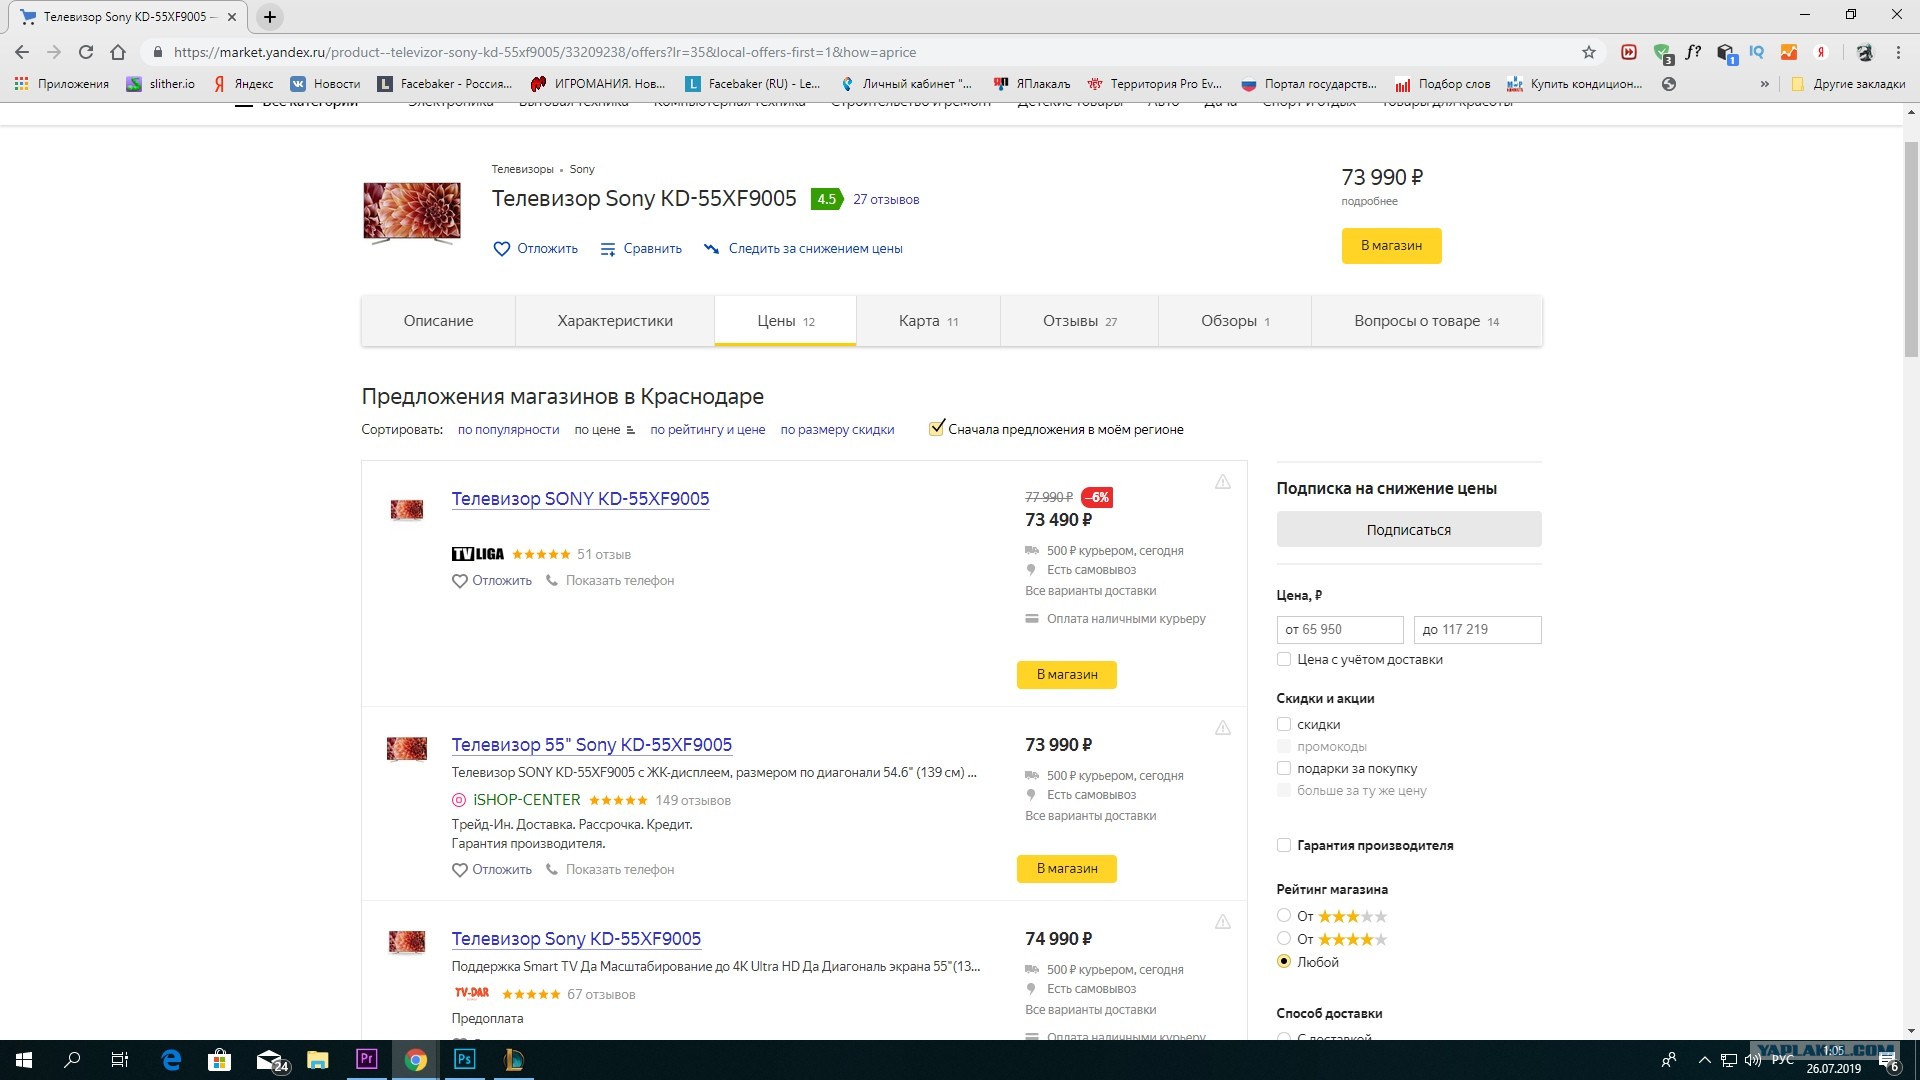Click the language indicator РУС in tray
Image resolution: width=1920 pixels, height=1080 pixels.
pos(1782,1060)
